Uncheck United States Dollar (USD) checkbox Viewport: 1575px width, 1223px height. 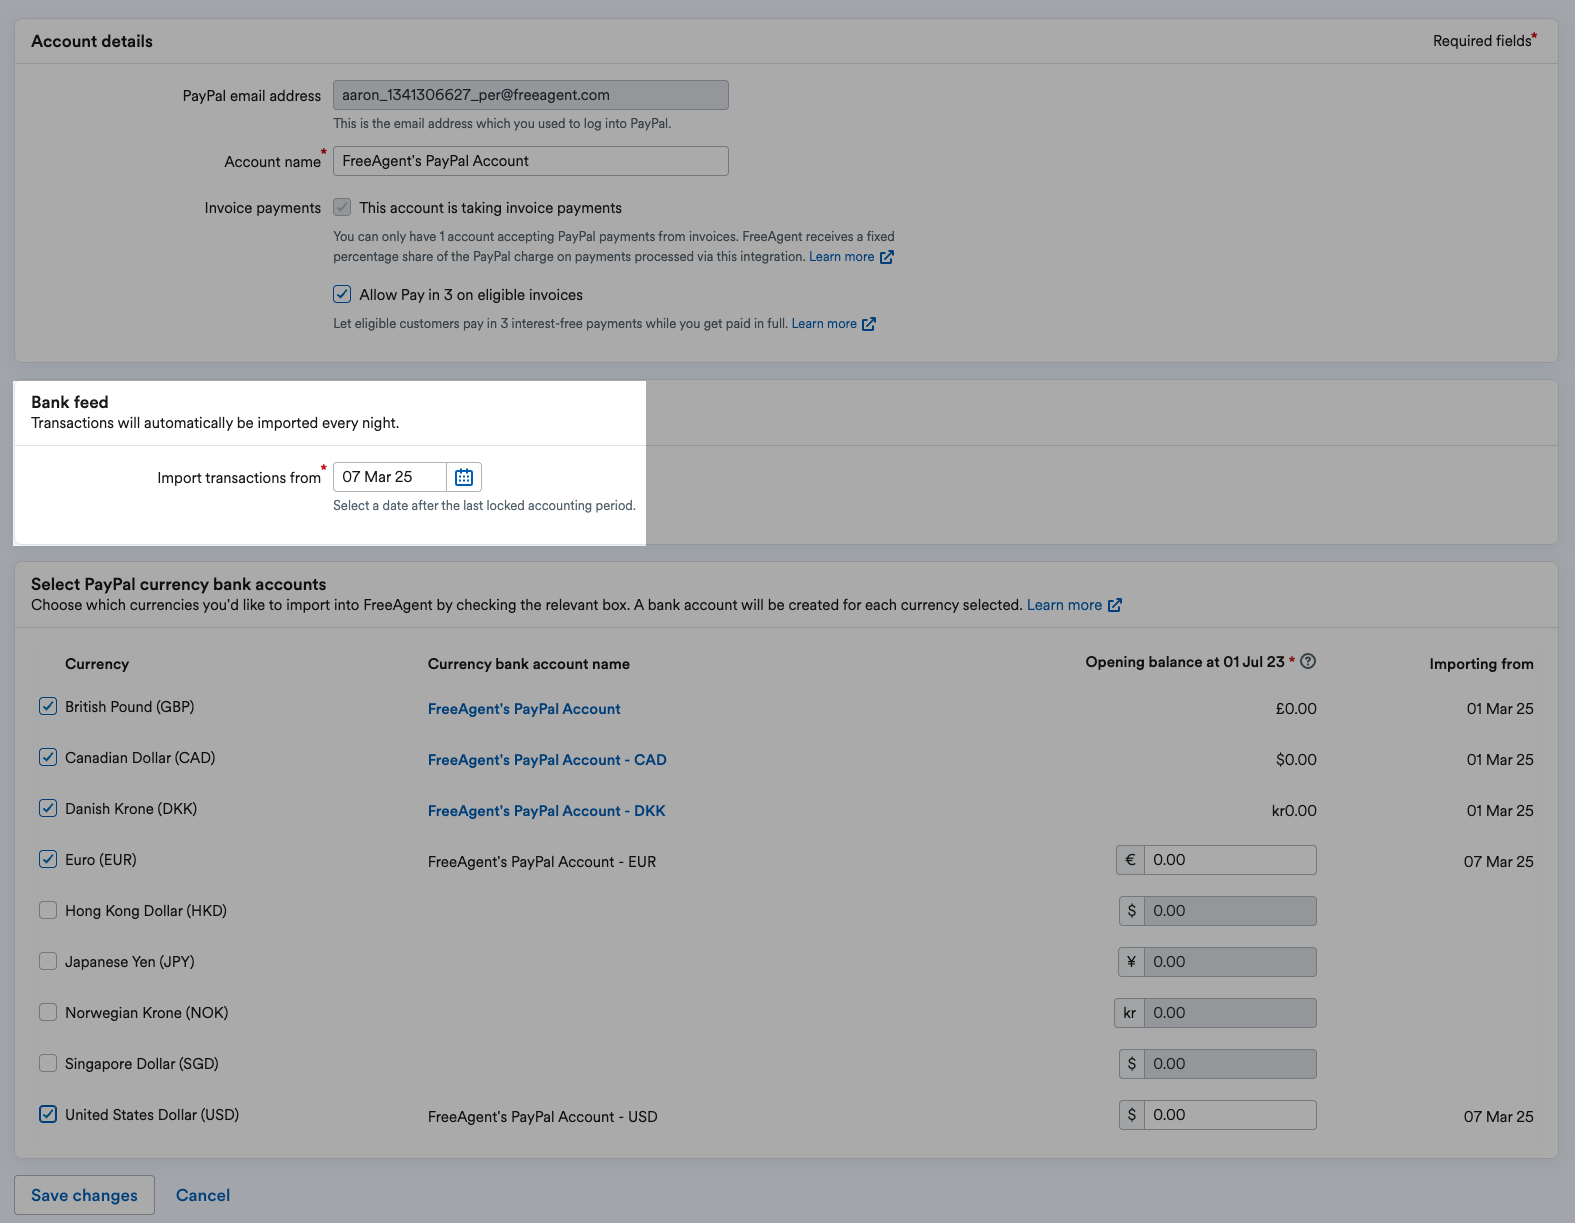[x=48, y=1114]
